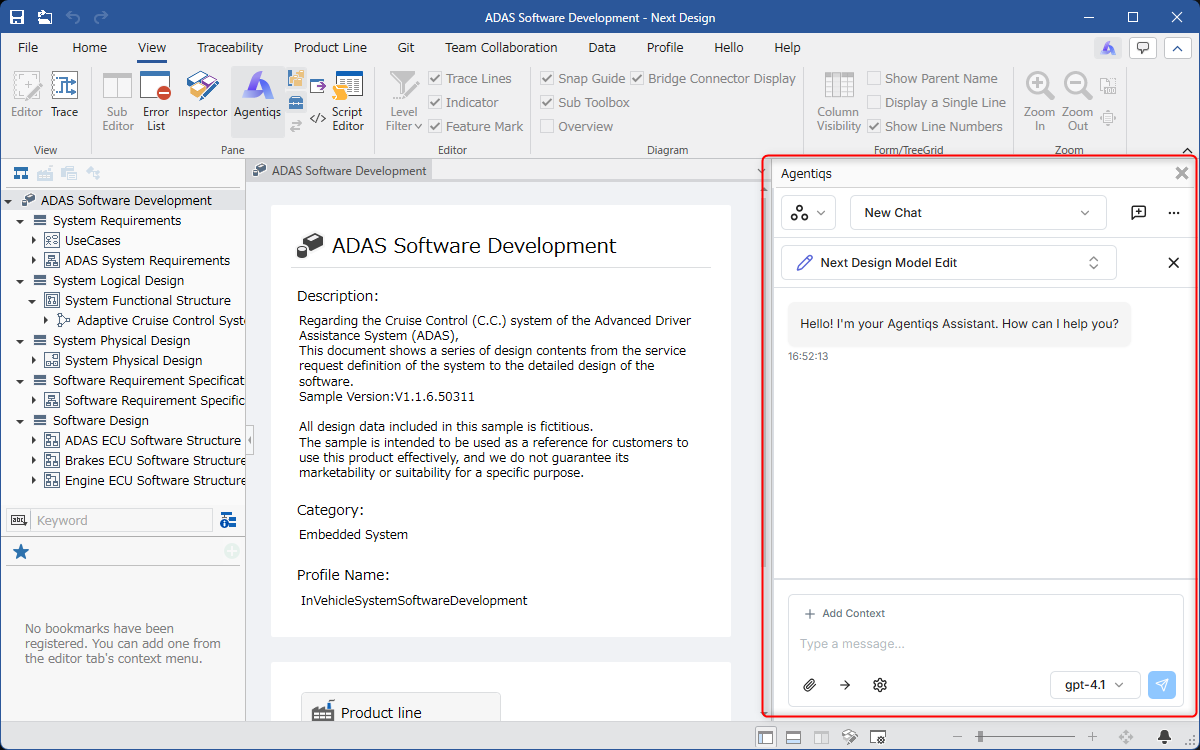Screen dimensions: 1200x750
Task: Open the Traceability ribbon tab
Action: coord(230,47)
